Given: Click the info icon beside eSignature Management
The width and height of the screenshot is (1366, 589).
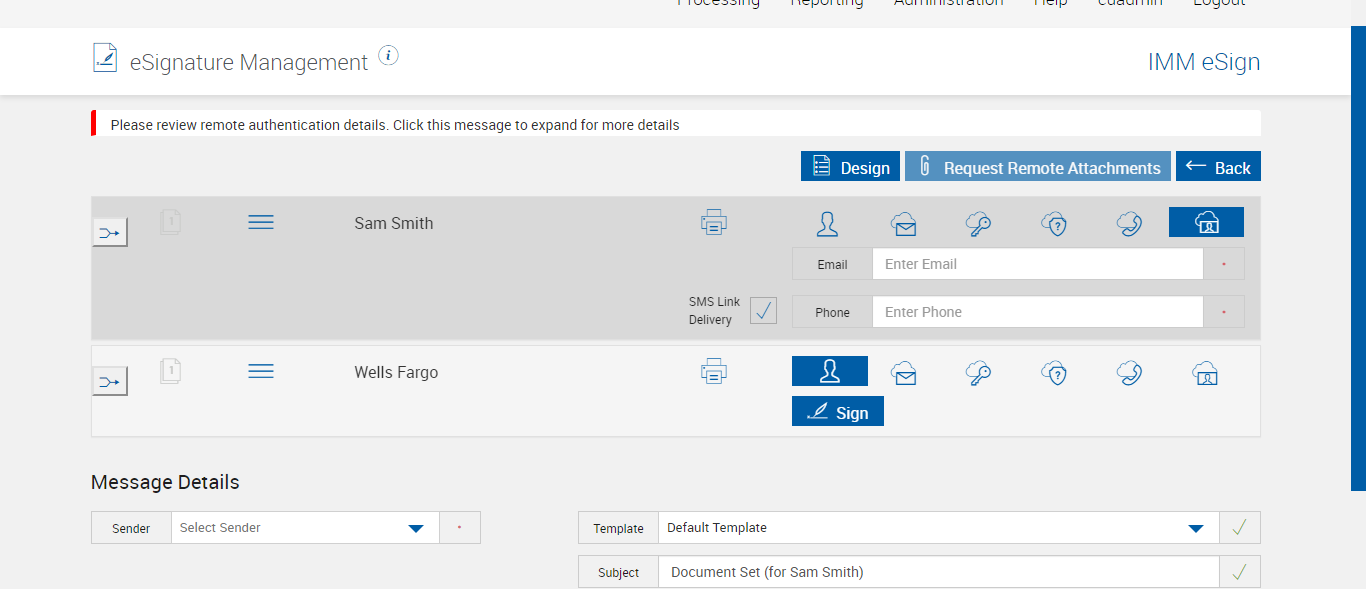Looking at the screenshot, I should (389, 56).
